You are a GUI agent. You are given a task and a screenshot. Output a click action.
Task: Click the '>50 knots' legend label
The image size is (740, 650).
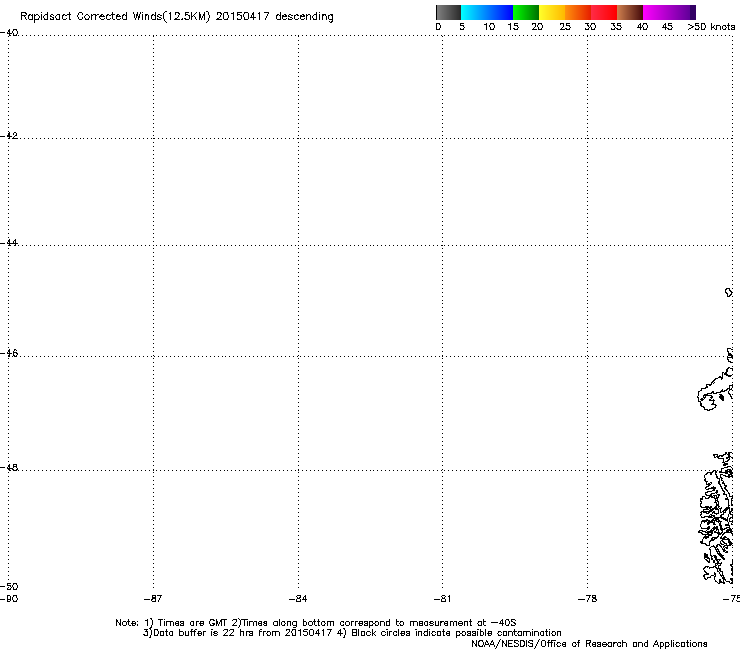pyautogui.click(x=711, y=27)
